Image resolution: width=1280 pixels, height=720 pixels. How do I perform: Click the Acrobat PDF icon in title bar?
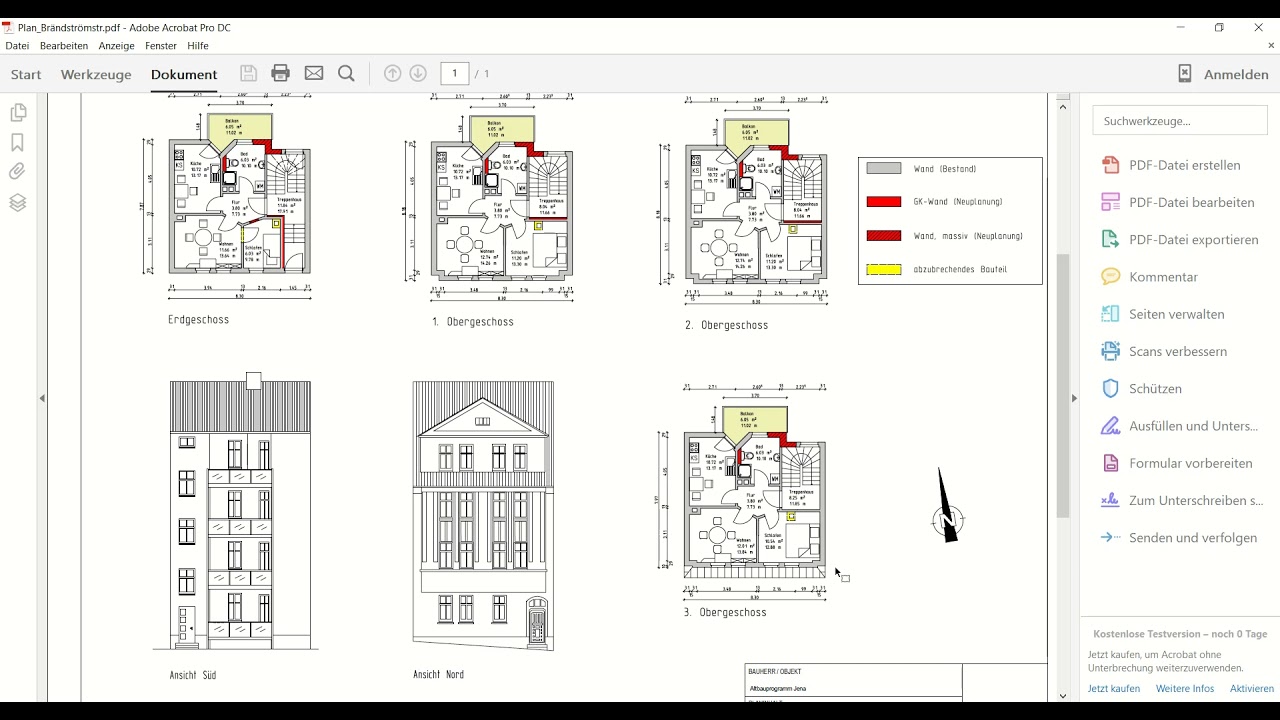pyautogui.click(x=8, y=28)
